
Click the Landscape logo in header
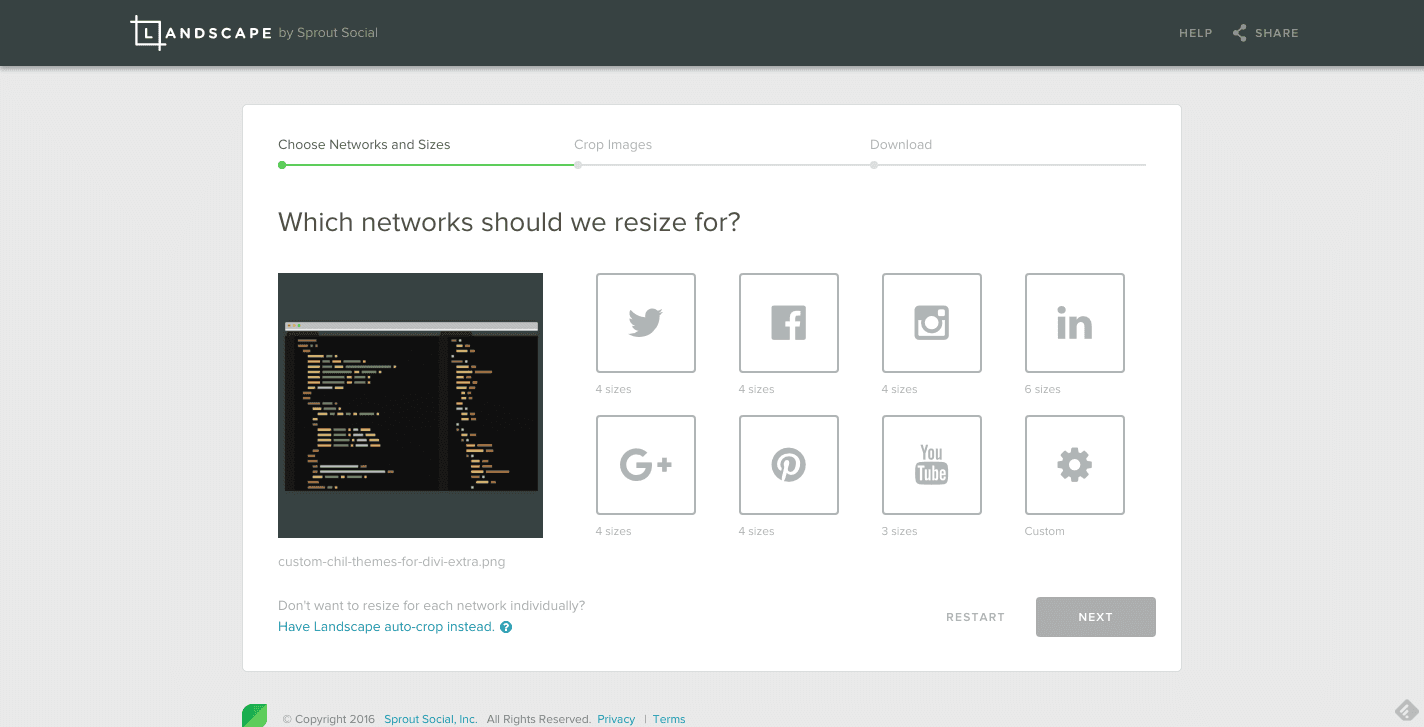(200, 33)
